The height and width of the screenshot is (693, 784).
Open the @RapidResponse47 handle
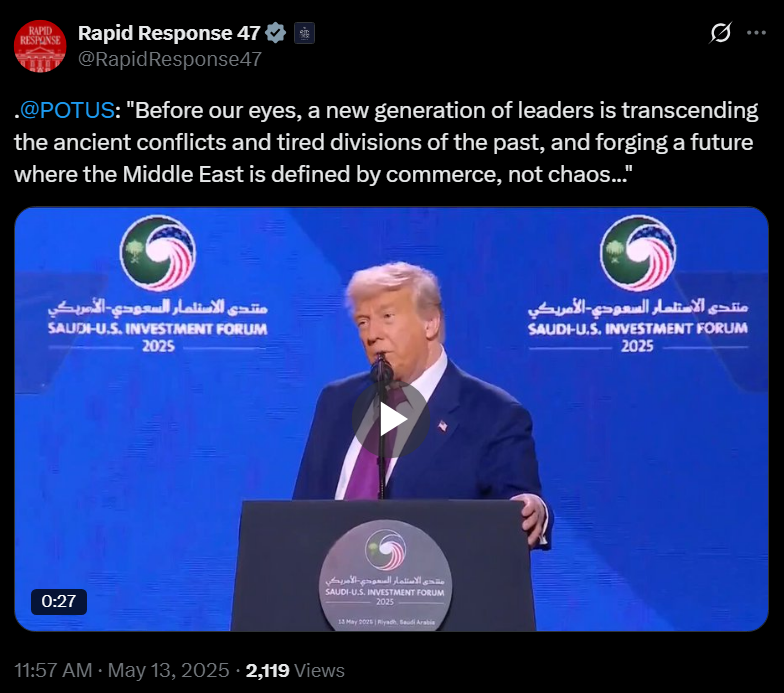(x=170, y=59)
